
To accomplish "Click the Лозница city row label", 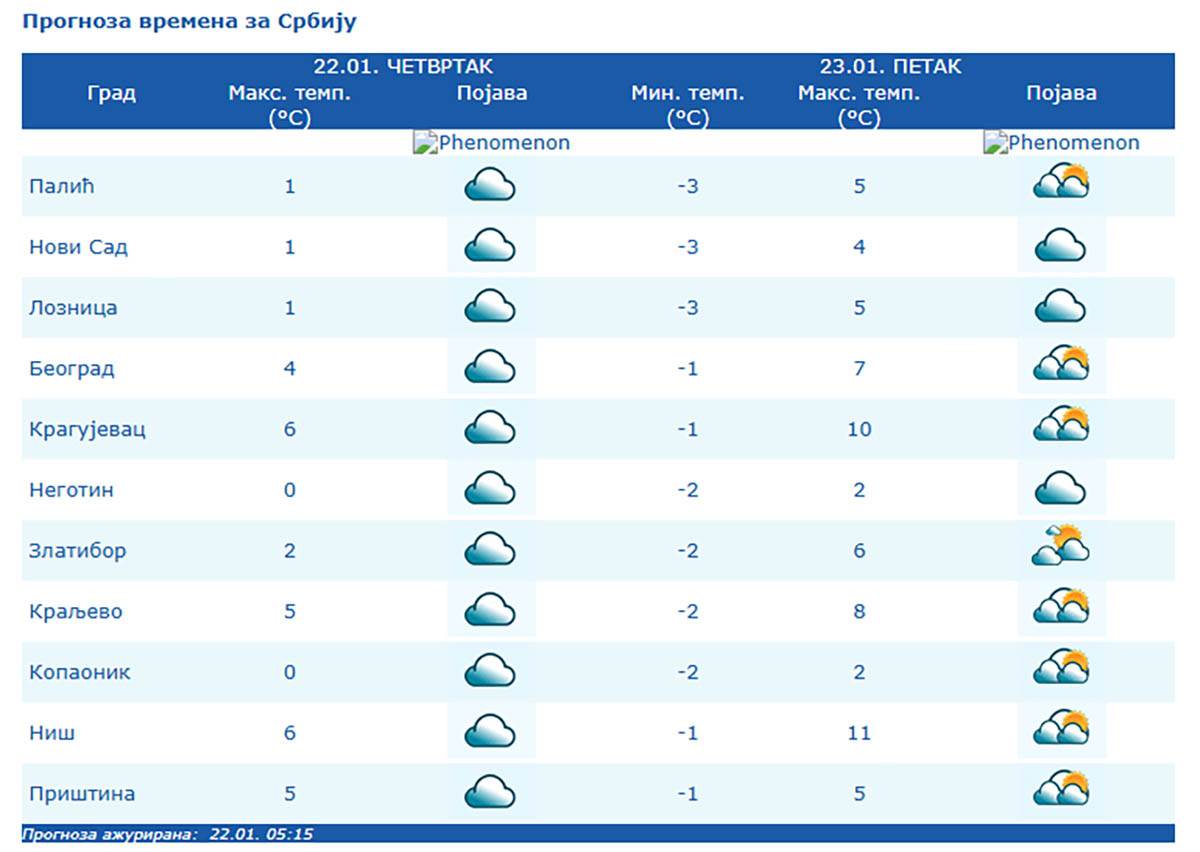I will tap(73, 308).
